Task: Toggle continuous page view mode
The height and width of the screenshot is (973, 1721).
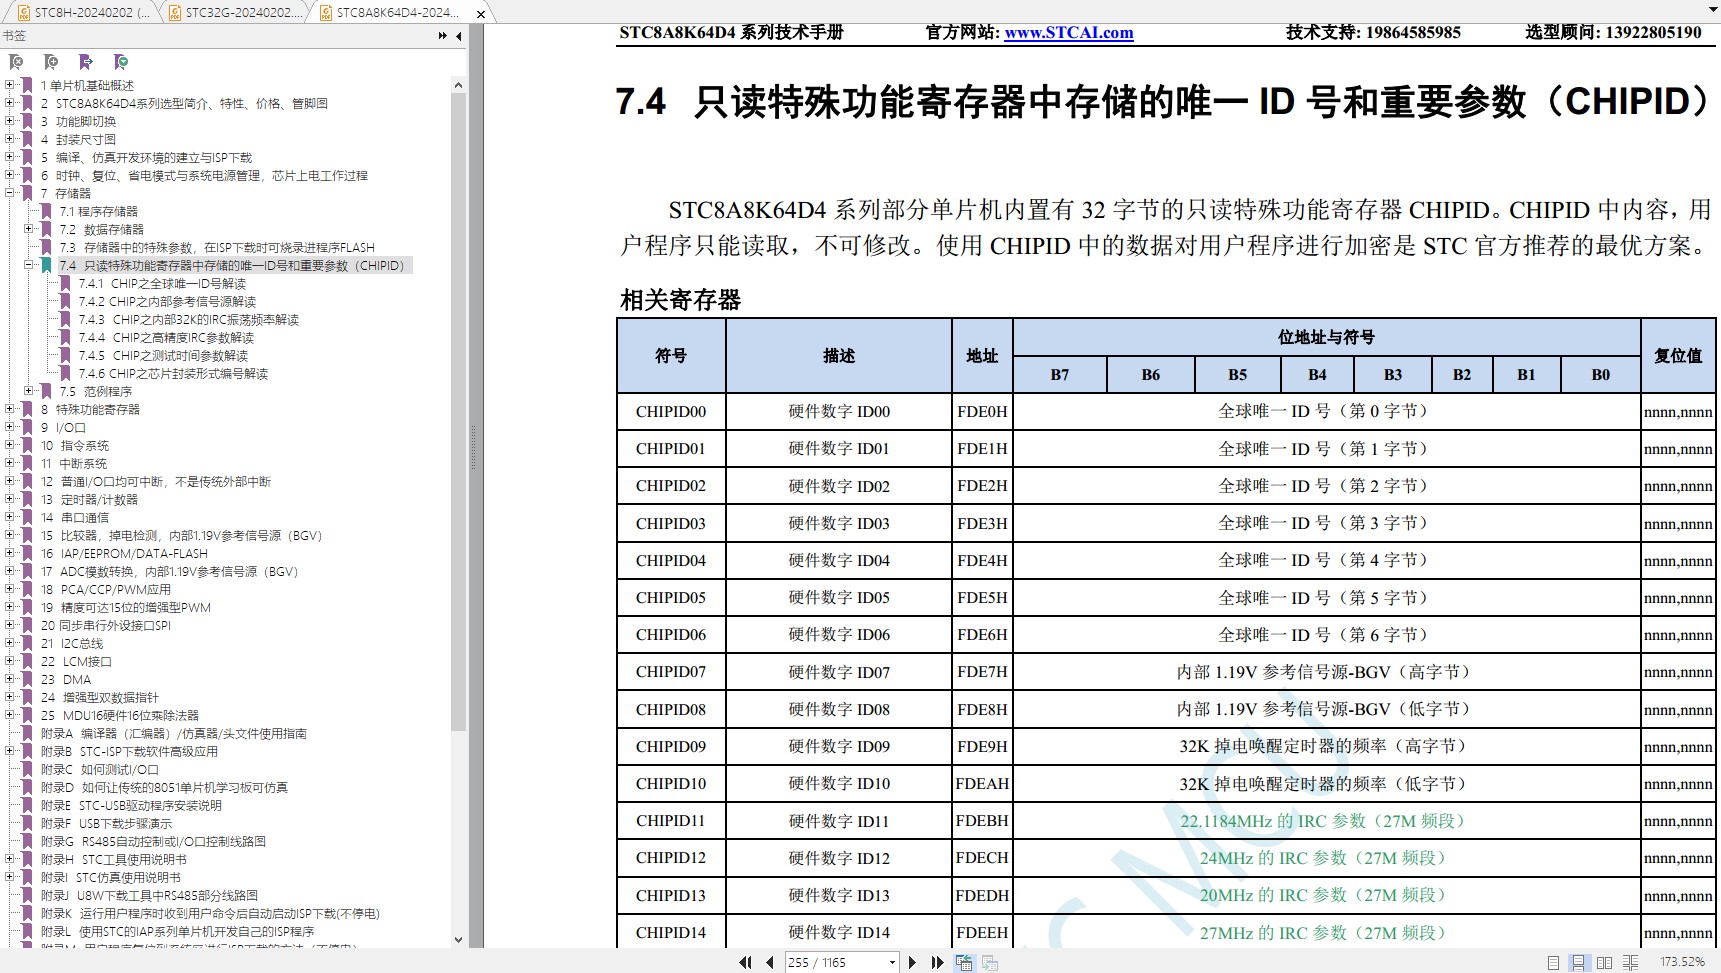Action: (1578, 962)
